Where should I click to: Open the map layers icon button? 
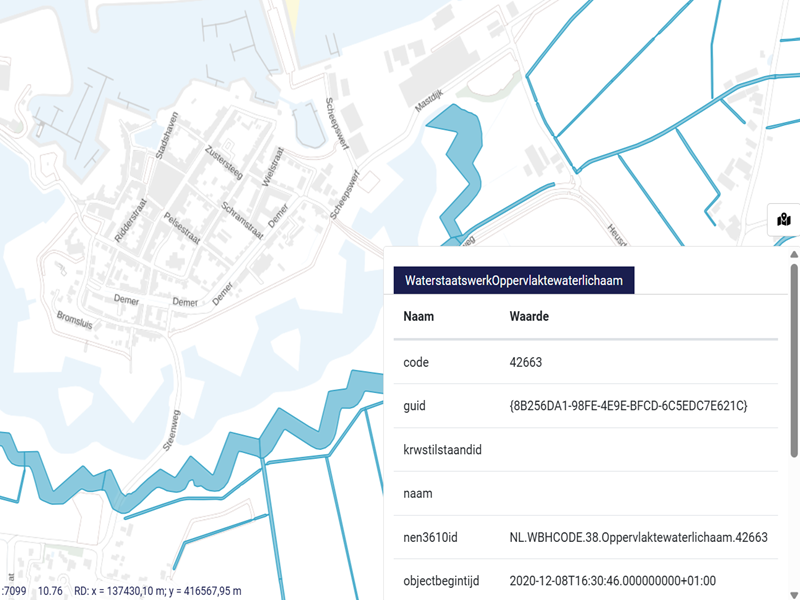click(785, 220)
